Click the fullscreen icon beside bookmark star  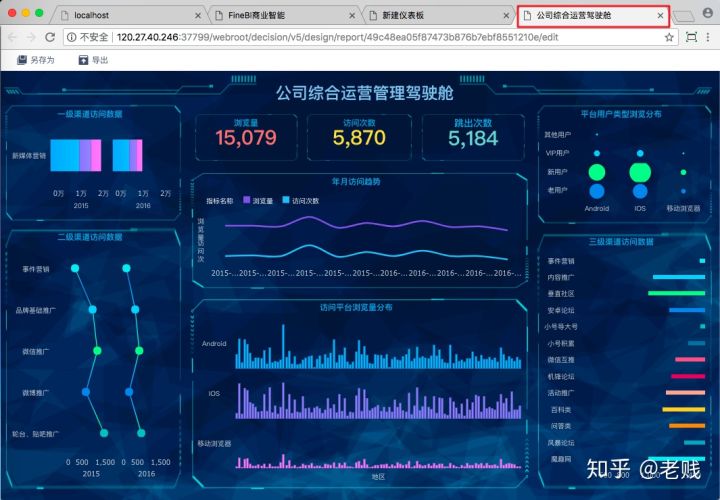[691, 37]
